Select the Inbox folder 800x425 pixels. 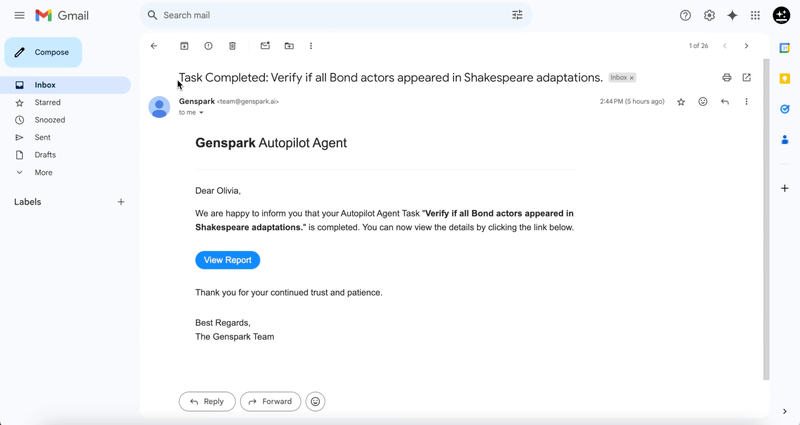pos(65,85)
